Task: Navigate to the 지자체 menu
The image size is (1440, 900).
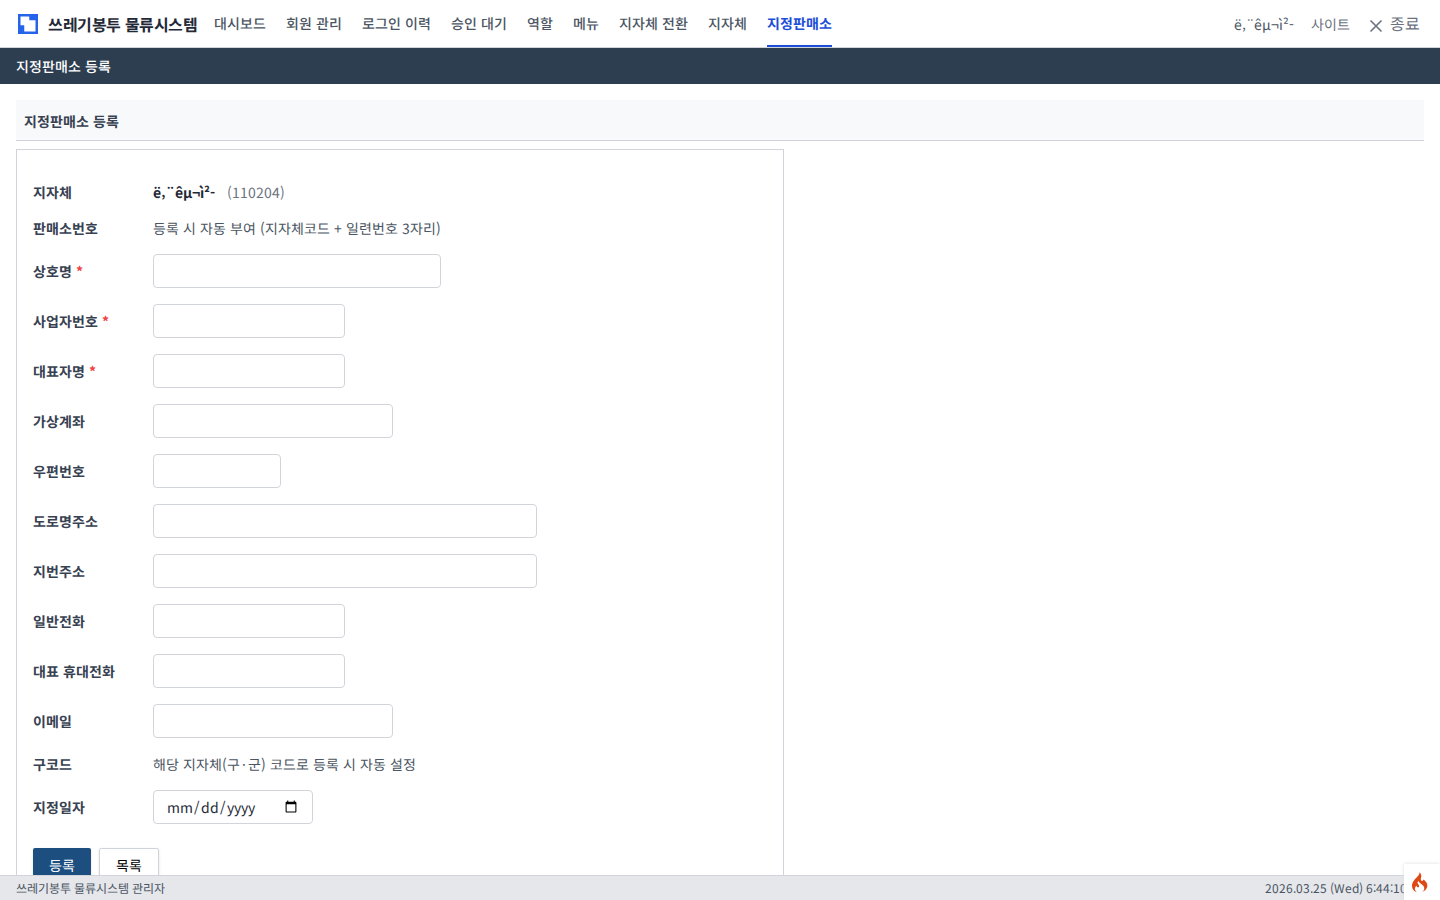Action: coord(727,24)
